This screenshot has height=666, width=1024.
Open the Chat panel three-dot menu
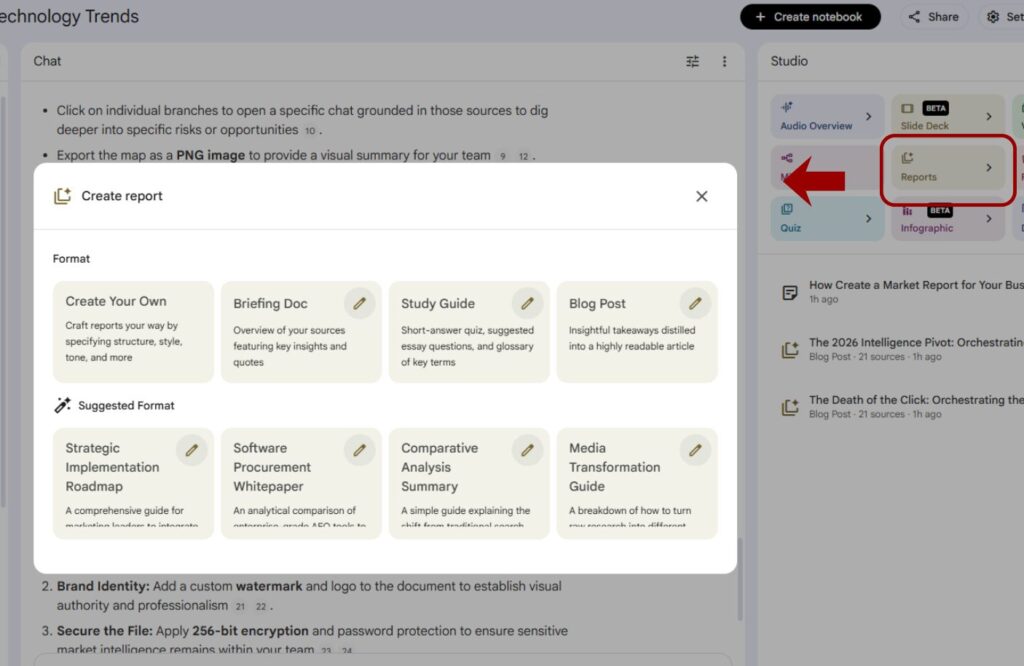click(x=725, y=62)
